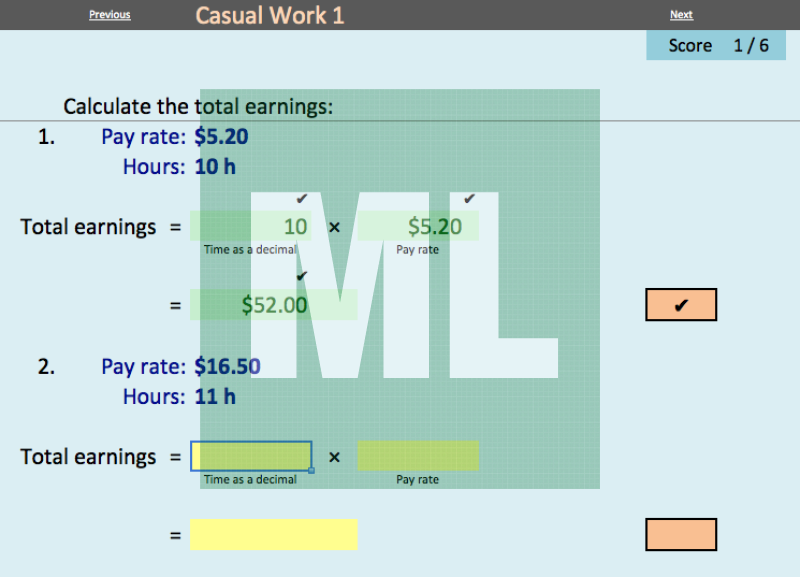Click the Casual Work 1 title
Image resolution: width=800 pixels, height=577 pixels.
pos(269,15)
